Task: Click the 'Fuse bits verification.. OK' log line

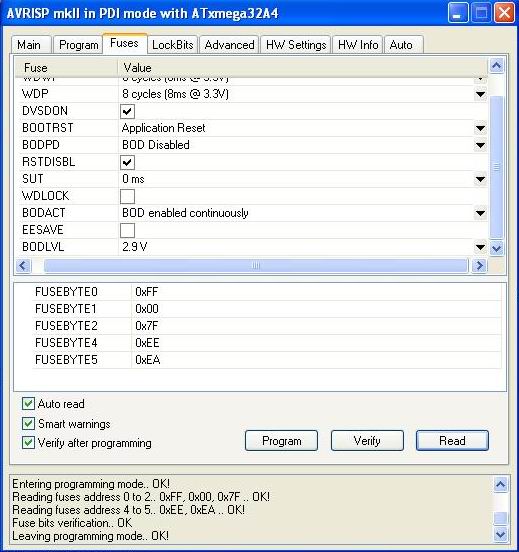Action: [72, 523]
